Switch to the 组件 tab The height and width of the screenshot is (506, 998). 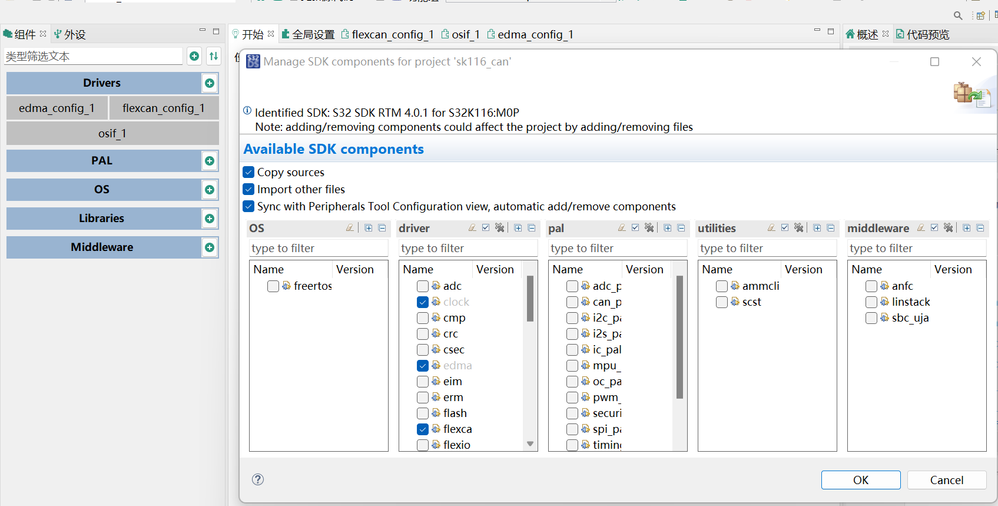(25, 34)
